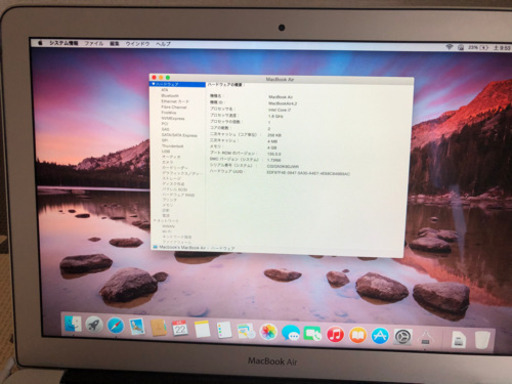Select オーディオ in the sidebar
The height and width of the screenshot is (384, 512).
point(171,157)
